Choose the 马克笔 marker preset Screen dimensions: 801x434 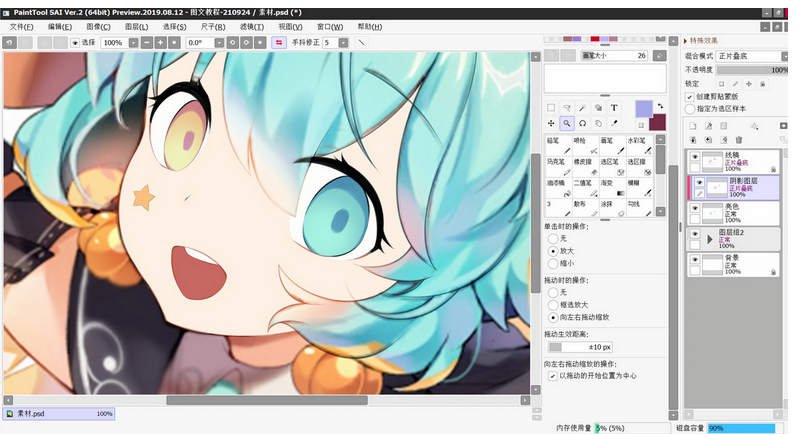click(558, 166)
